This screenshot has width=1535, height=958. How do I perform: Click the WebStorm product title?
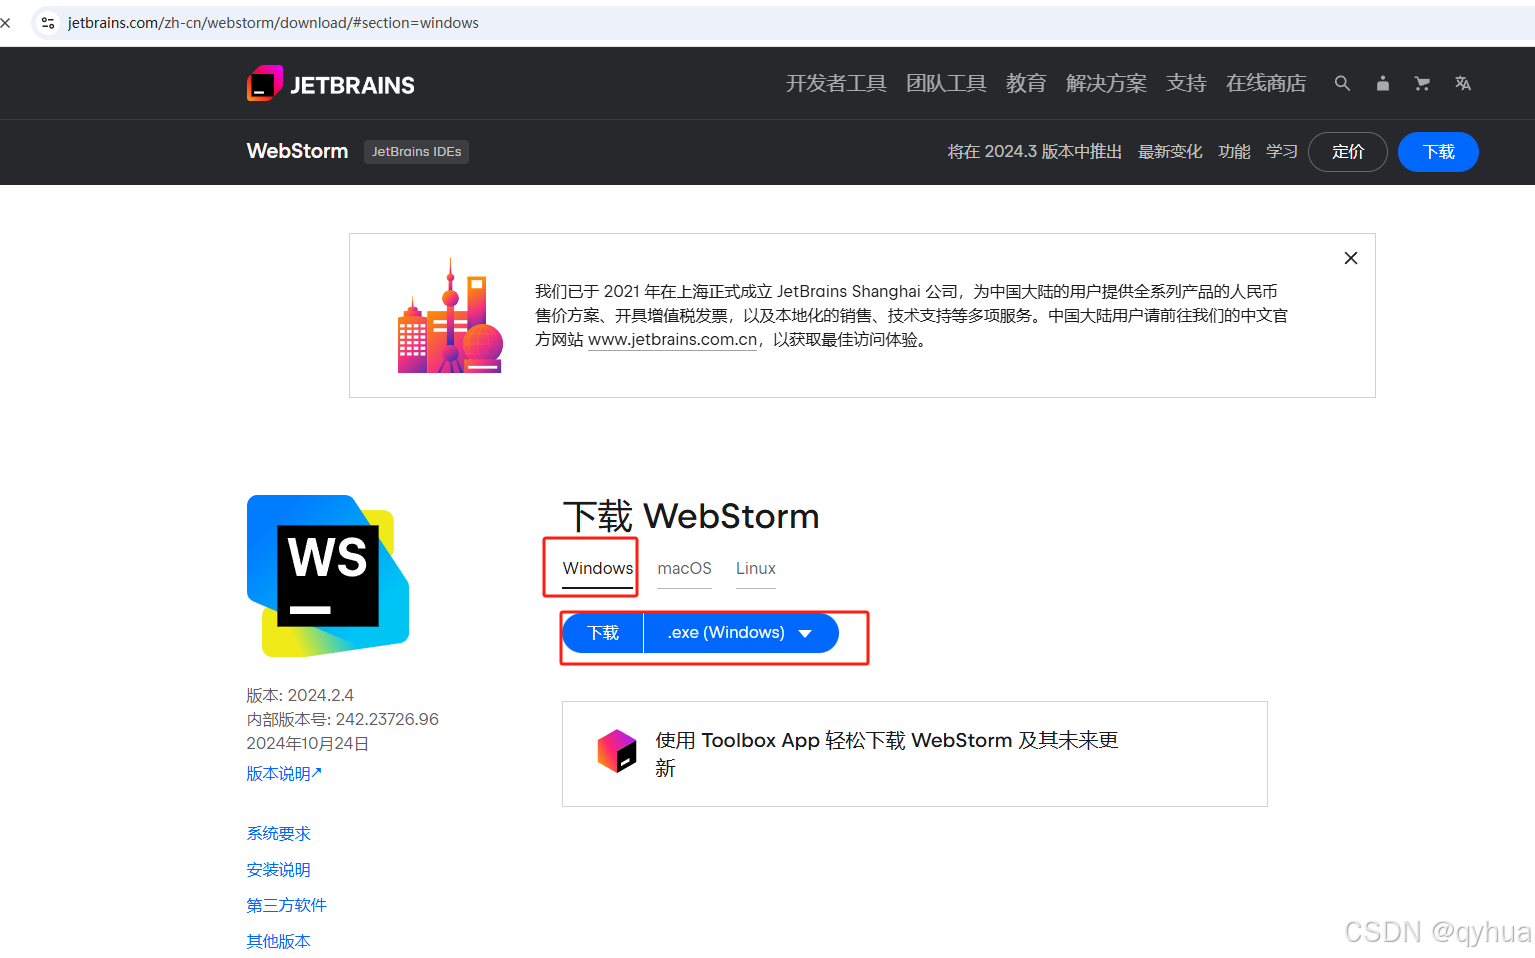pyautogui.click(x=297, y=151)
